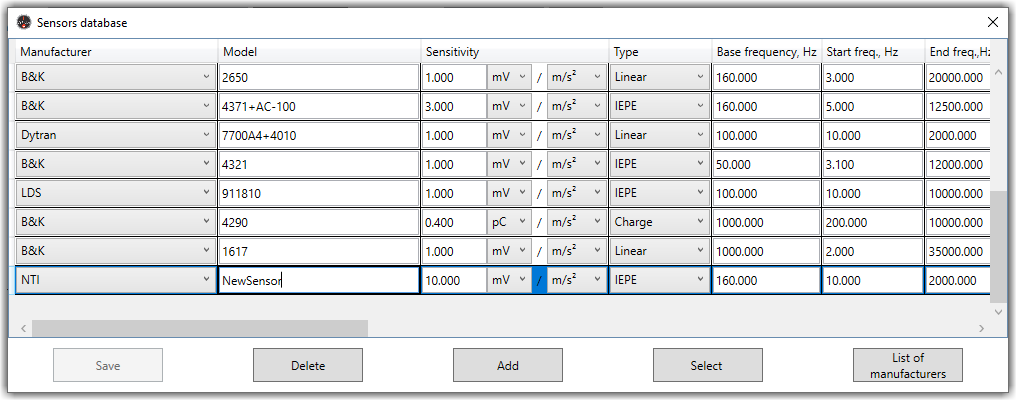Click sensitivity field showing 3.000

point(453,106)
